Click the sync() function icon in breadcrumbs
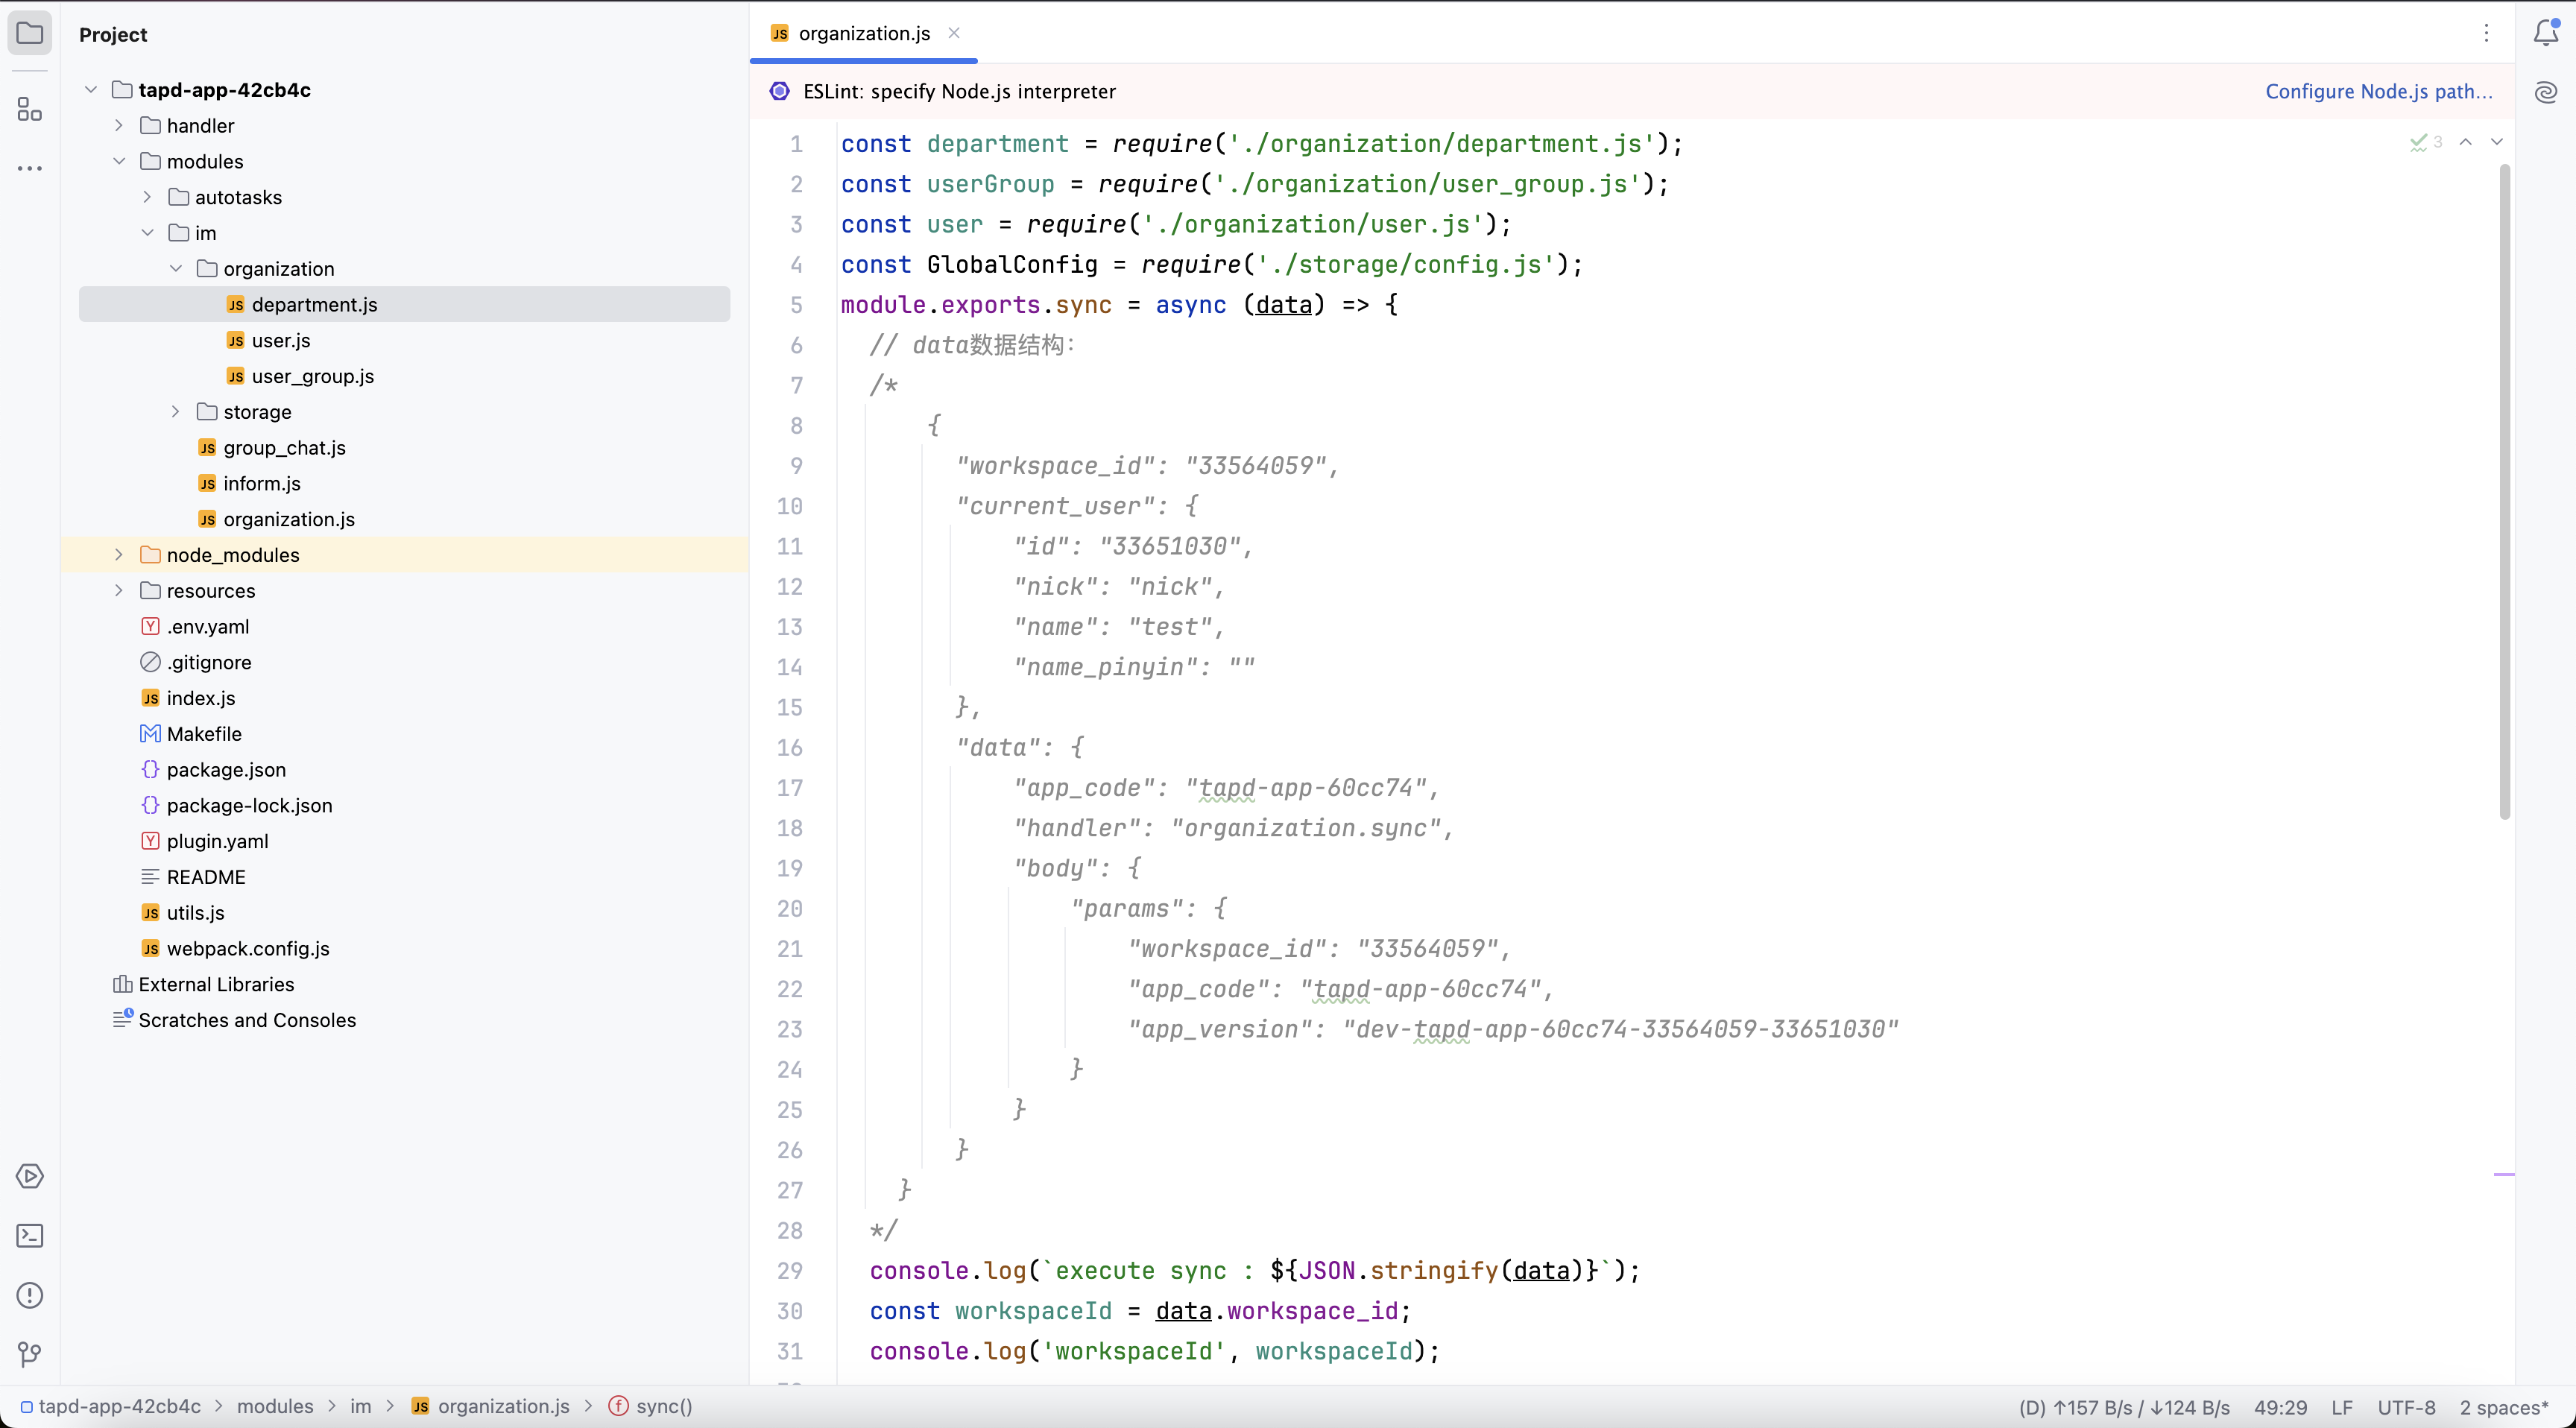2576x1428 pixels. (x=619, y=1406)
